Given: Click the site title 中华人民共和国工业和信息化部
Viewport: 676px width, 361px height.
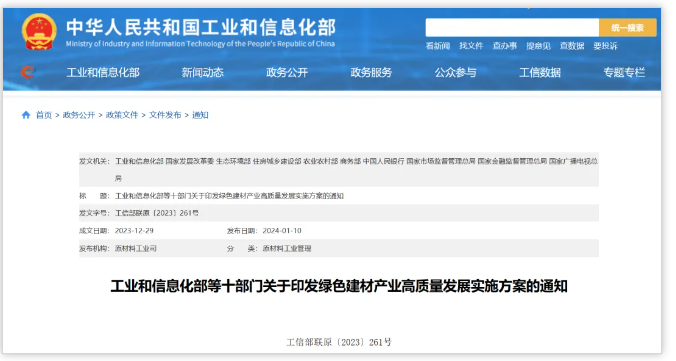Looking at the screenshot, I should pos(201,27).
